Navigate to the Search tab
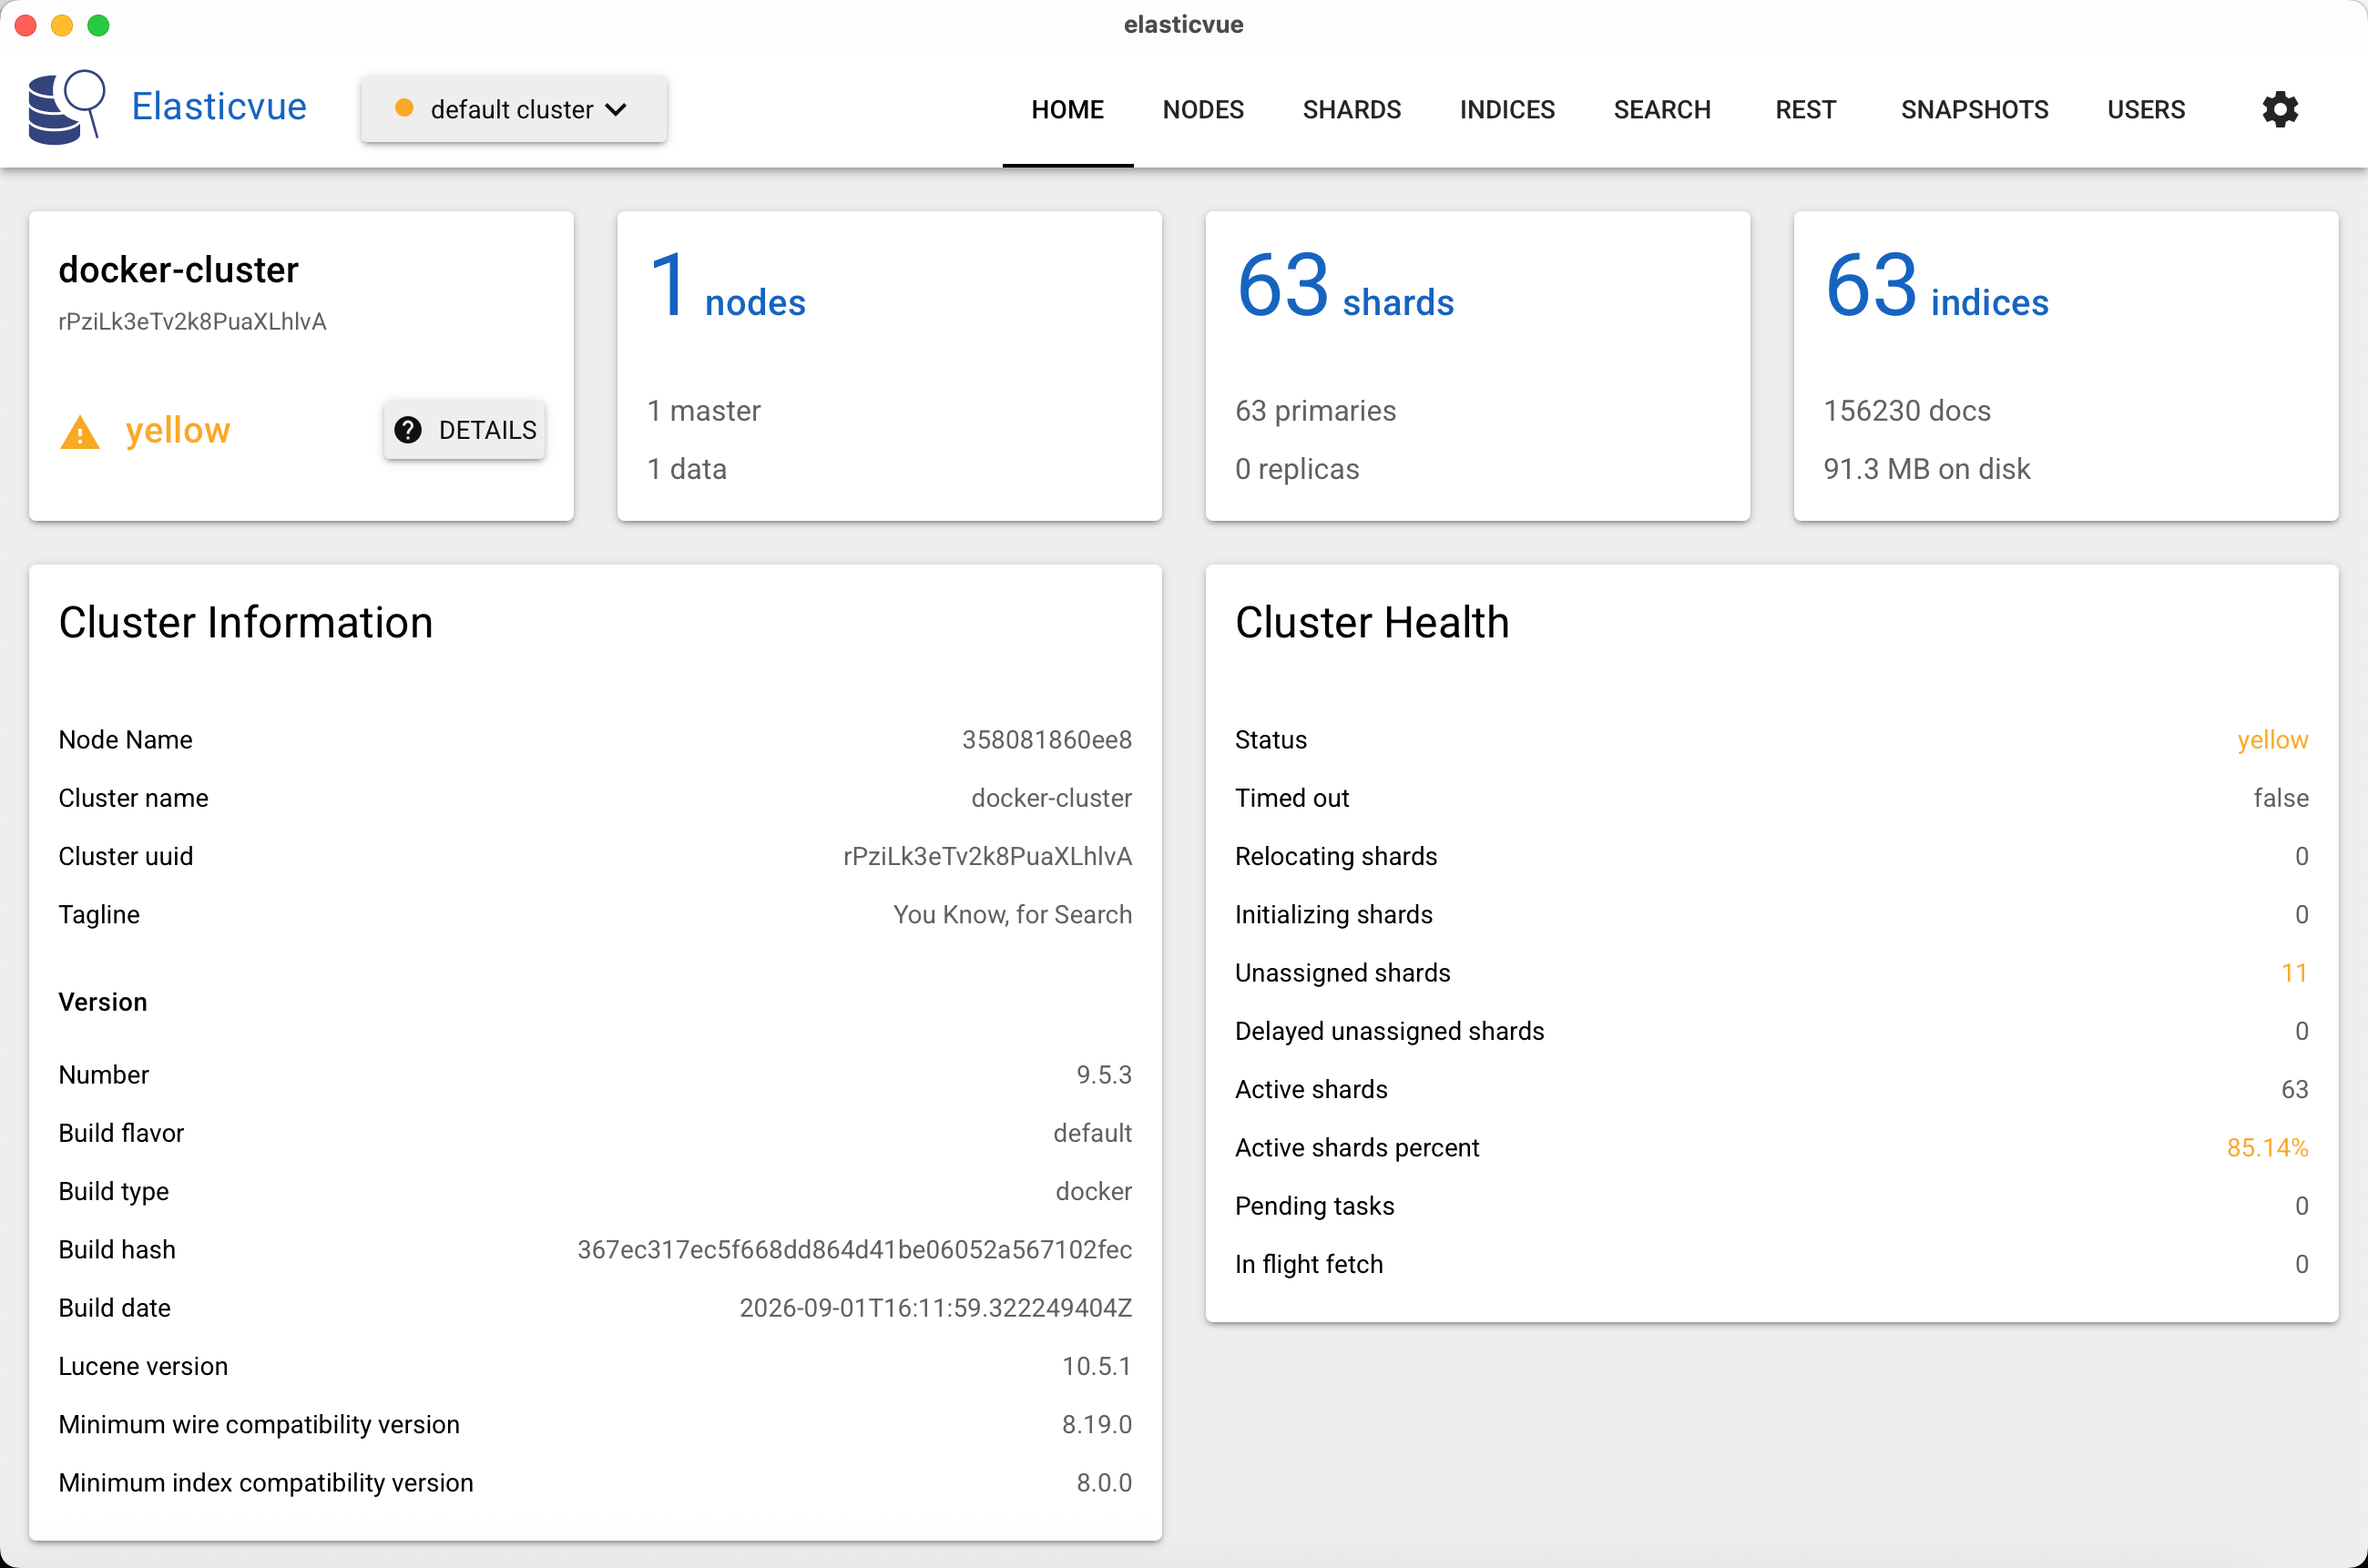 (x=1662, y=109)
